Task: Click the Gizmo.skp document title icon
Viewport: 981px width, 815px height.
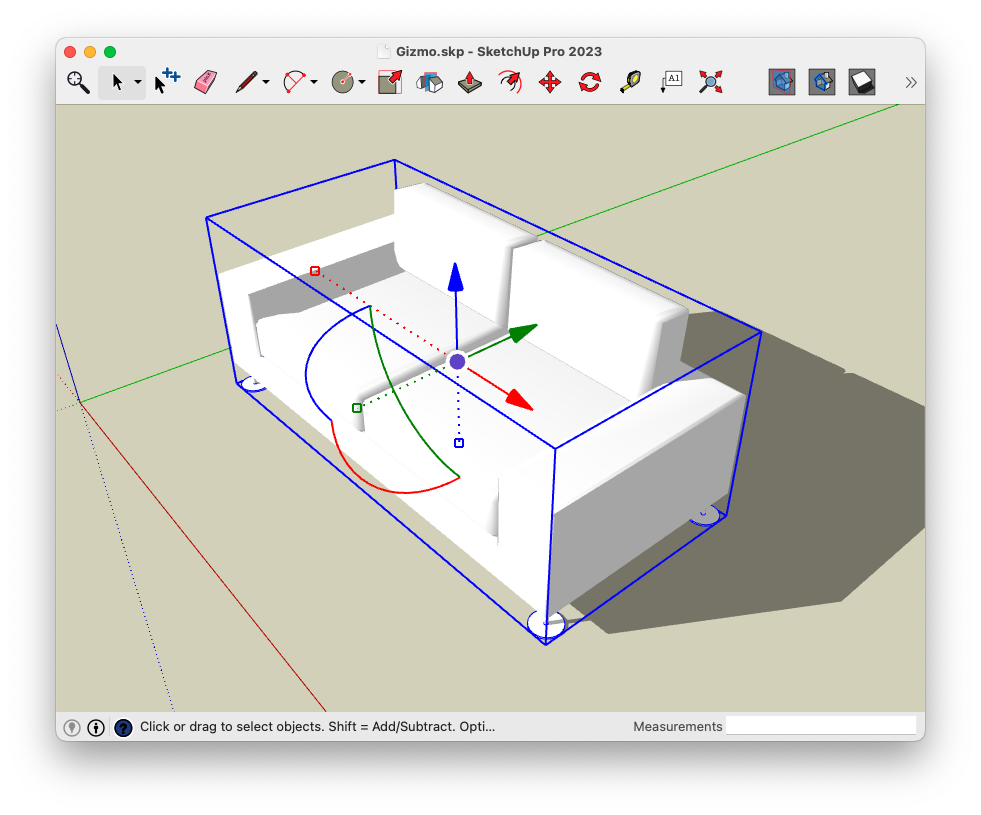Action: point(384,51)
